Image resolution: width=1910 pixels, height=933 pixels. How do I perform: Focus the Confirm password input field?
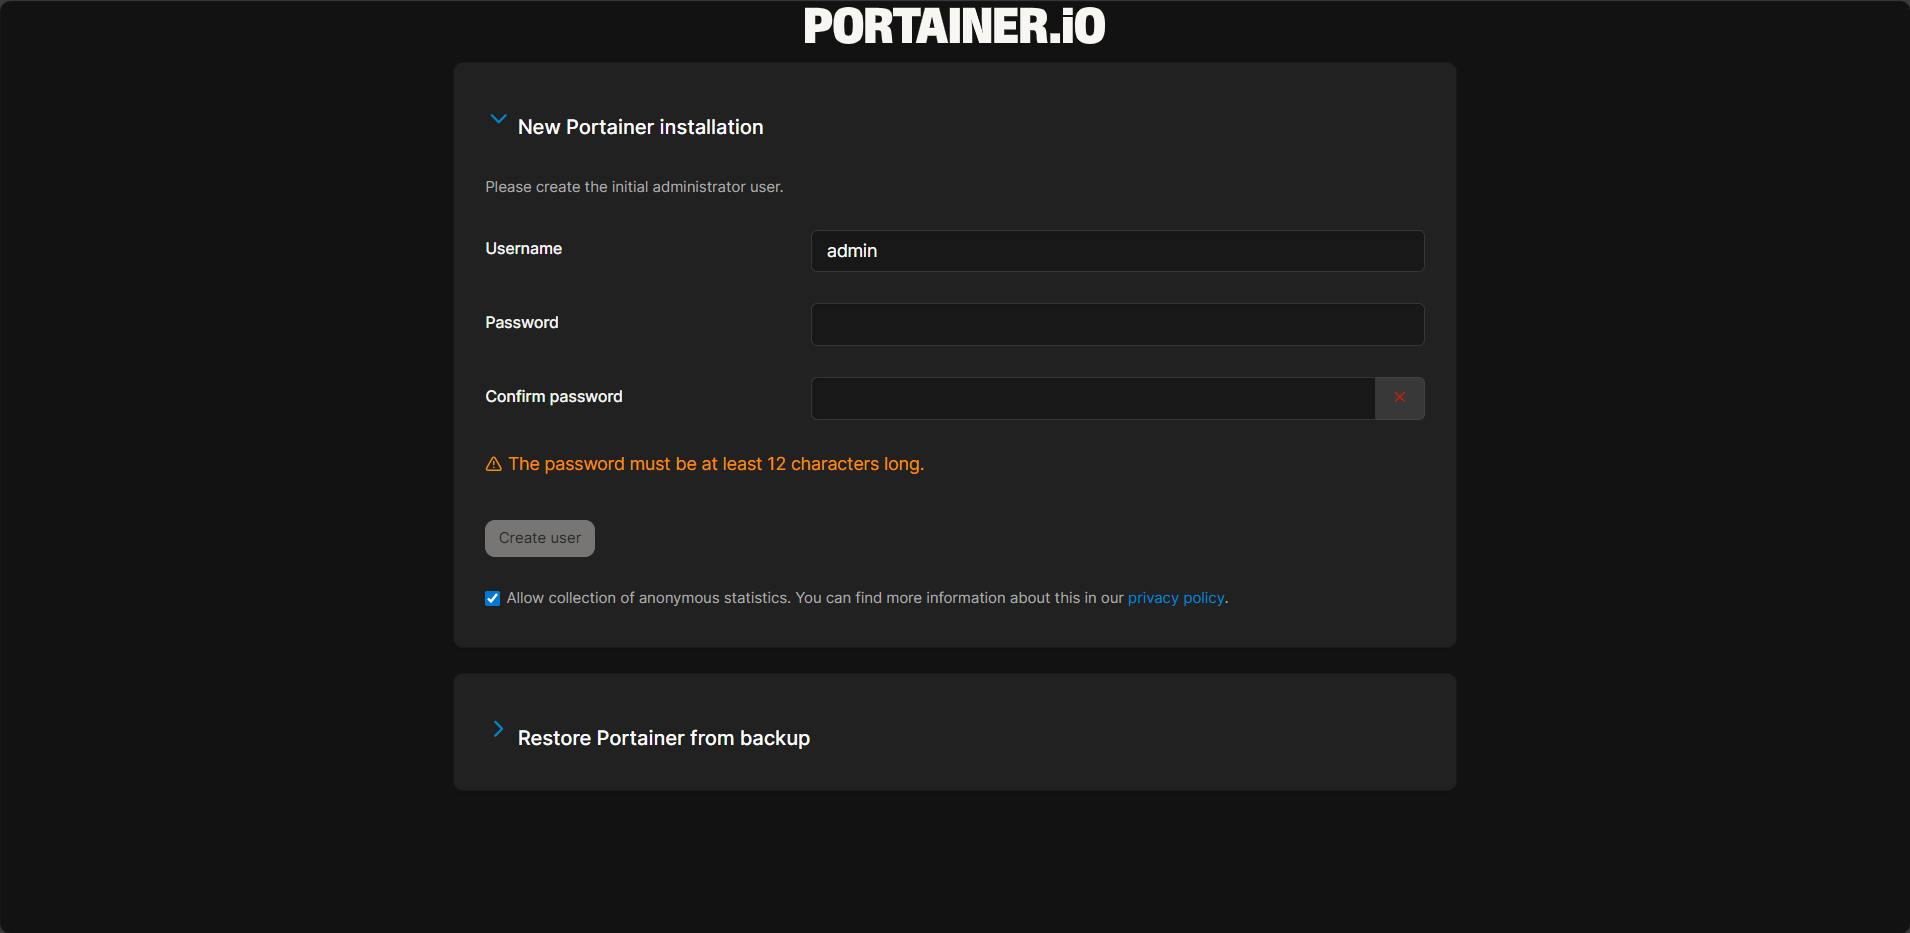point(1093,398)
